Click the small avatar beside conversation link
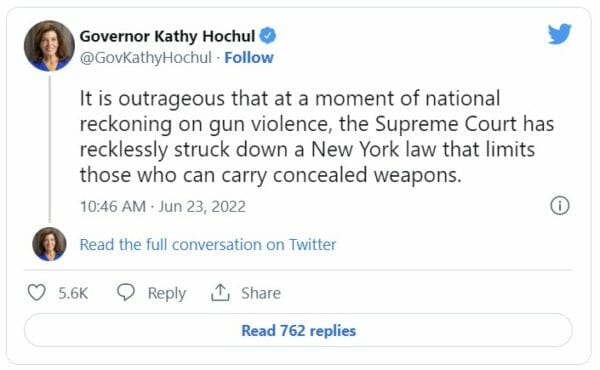The width and height of the screenshot is (600, 370). pos(49,244)
